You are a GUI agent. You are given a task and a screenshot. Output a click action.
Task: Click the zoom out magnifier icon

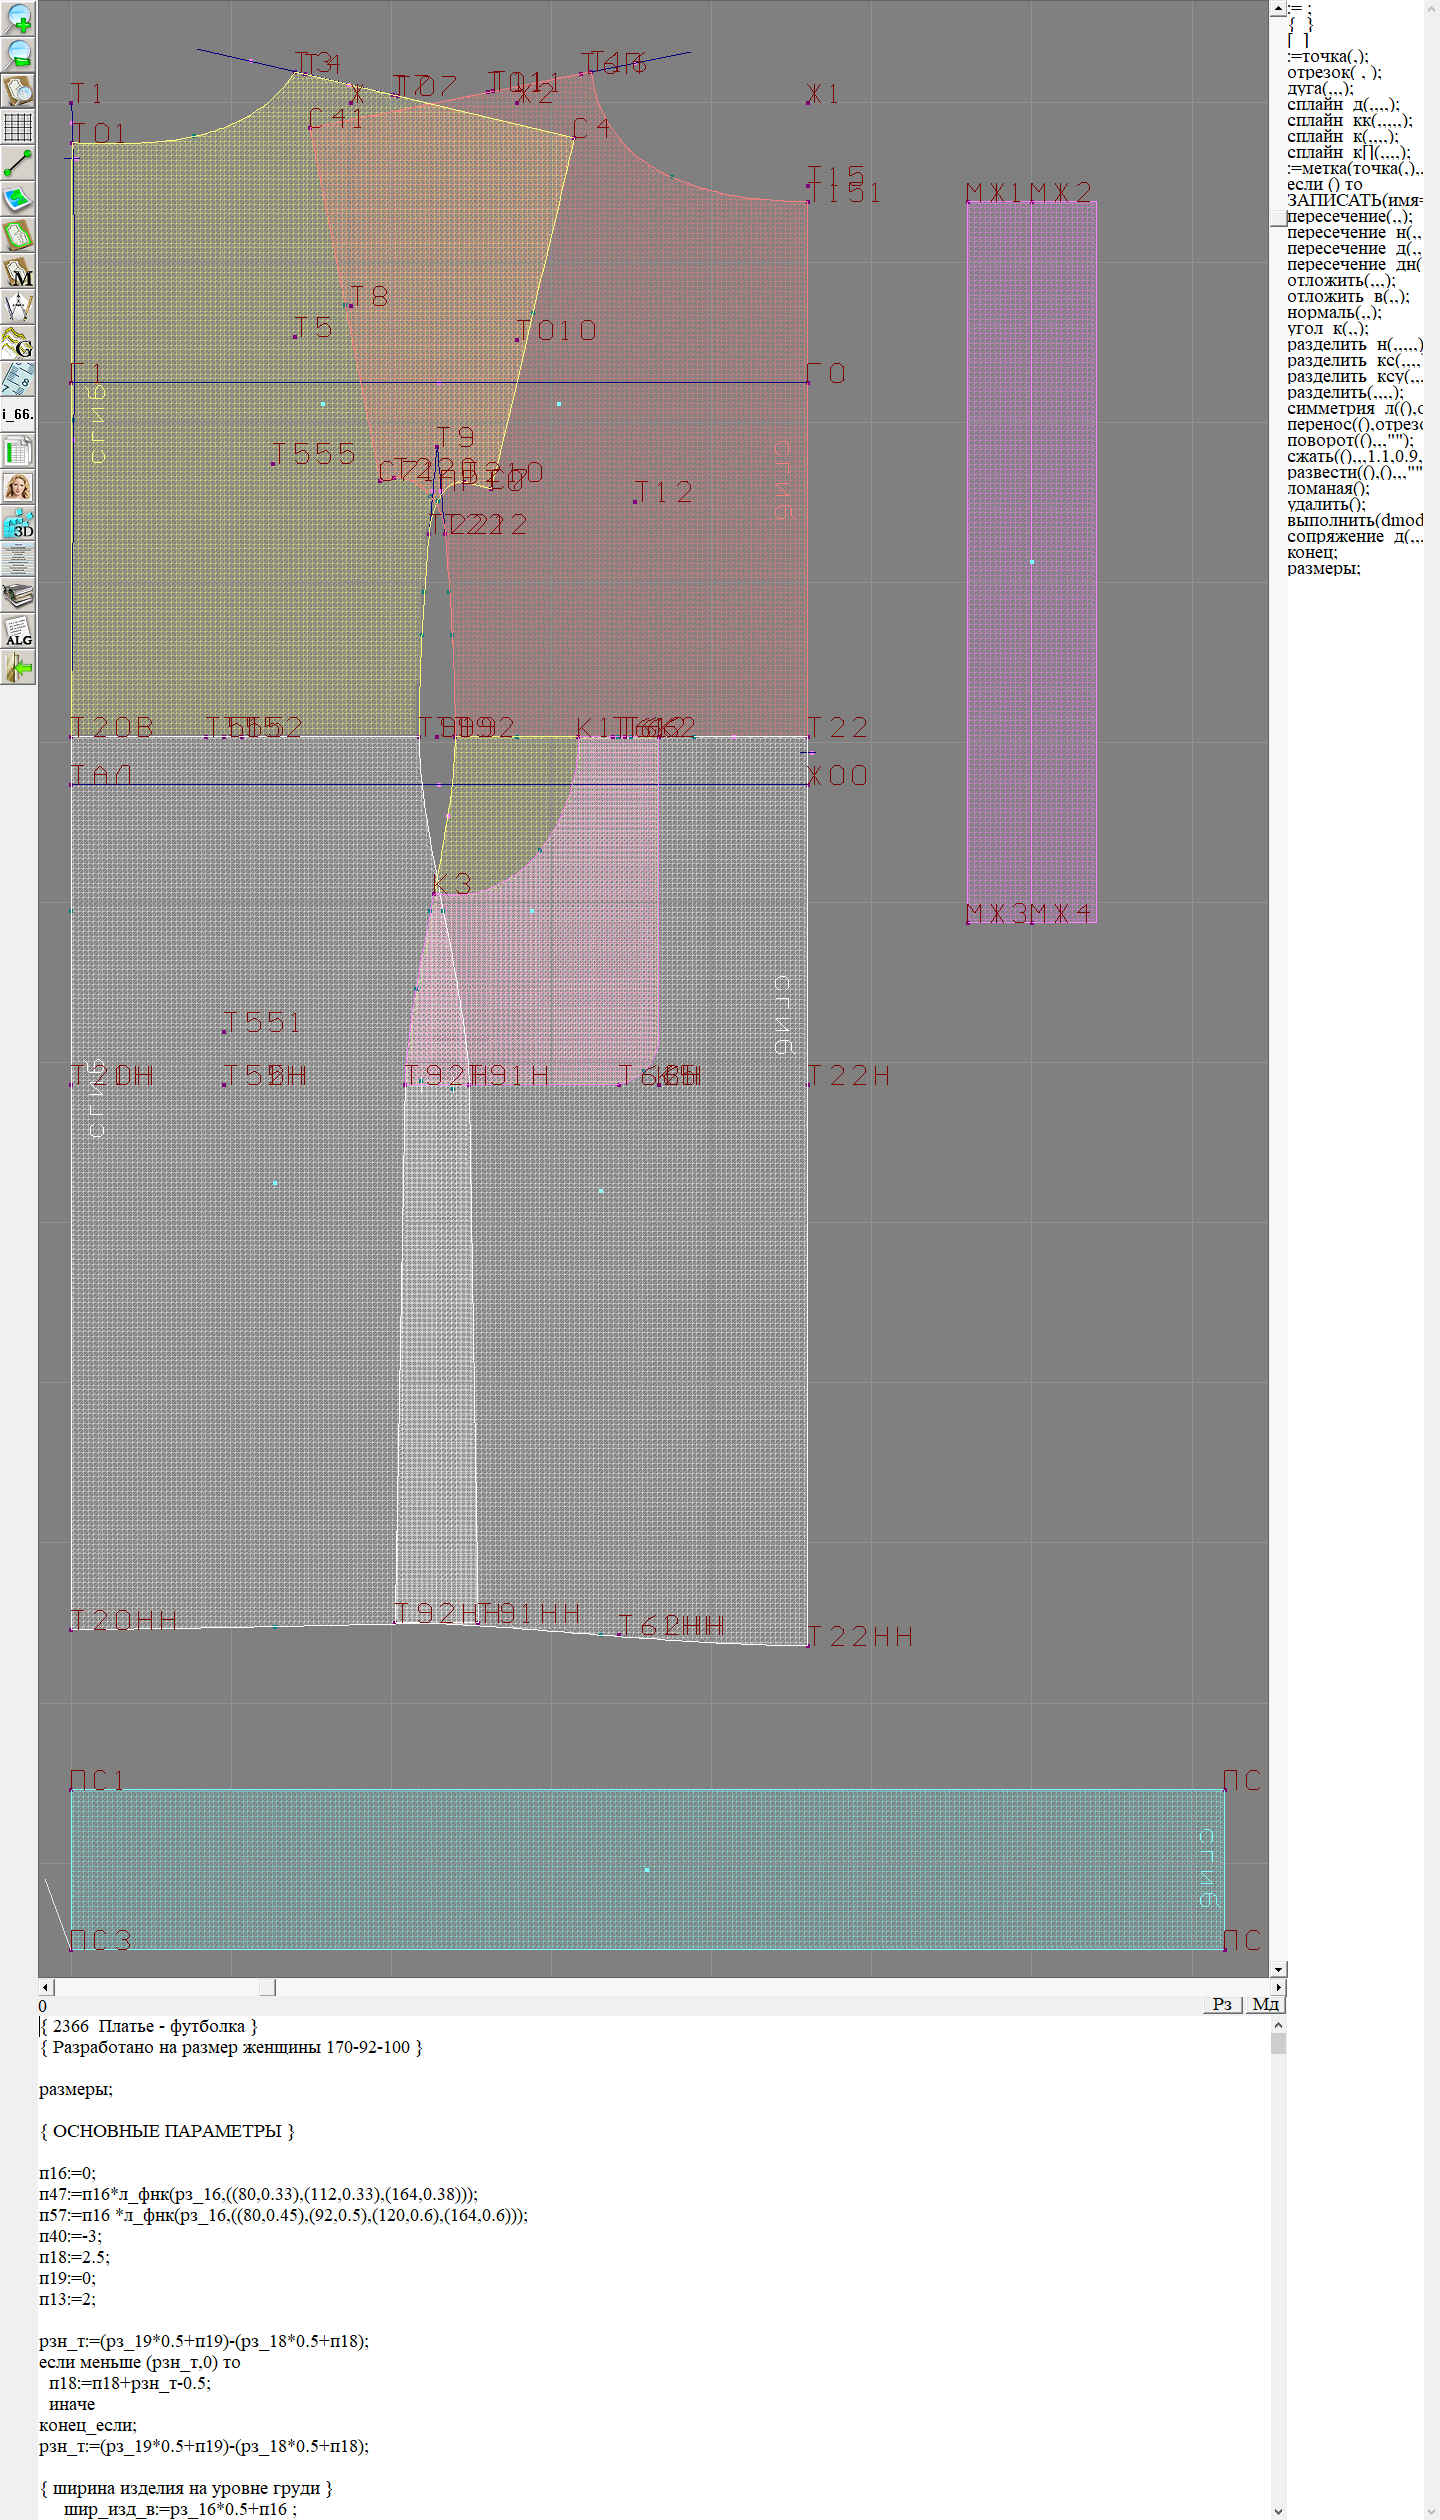(18, 54)
